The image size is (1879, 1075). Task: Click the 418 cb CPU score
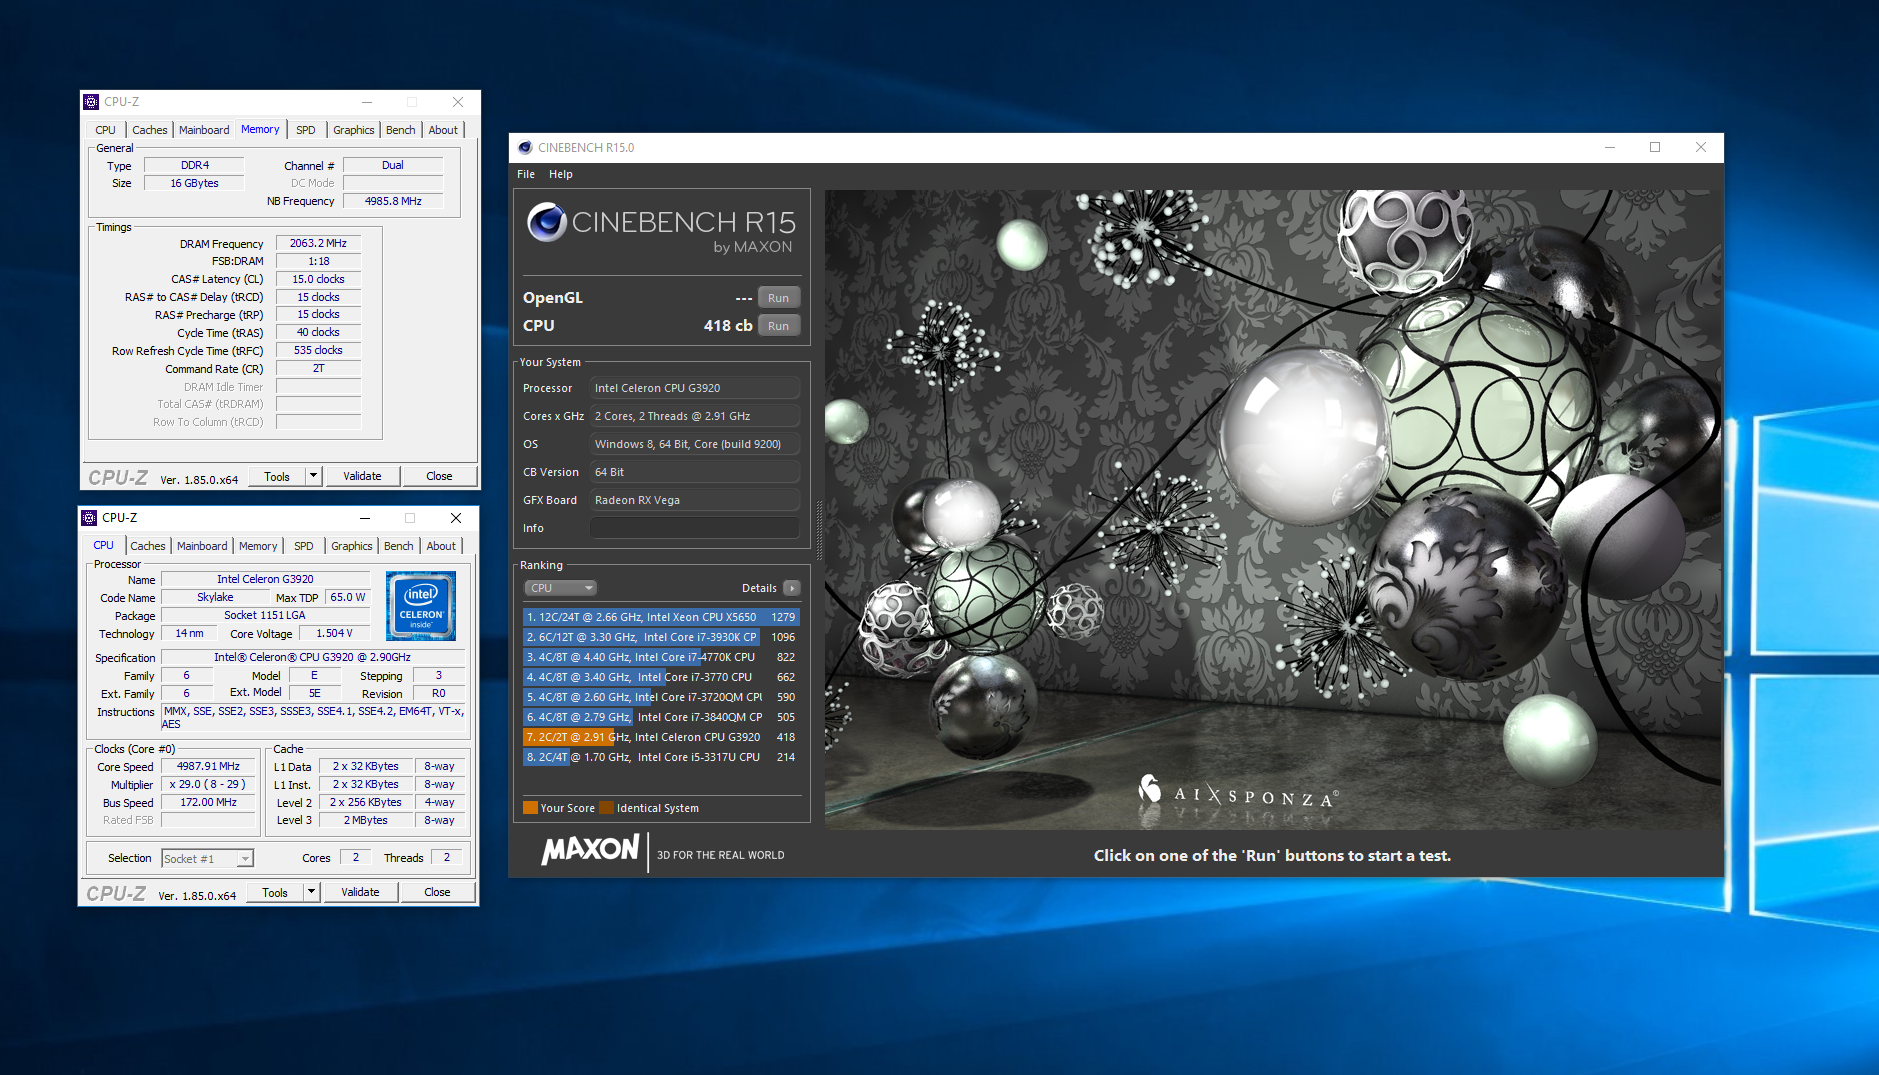click(728, 326)
